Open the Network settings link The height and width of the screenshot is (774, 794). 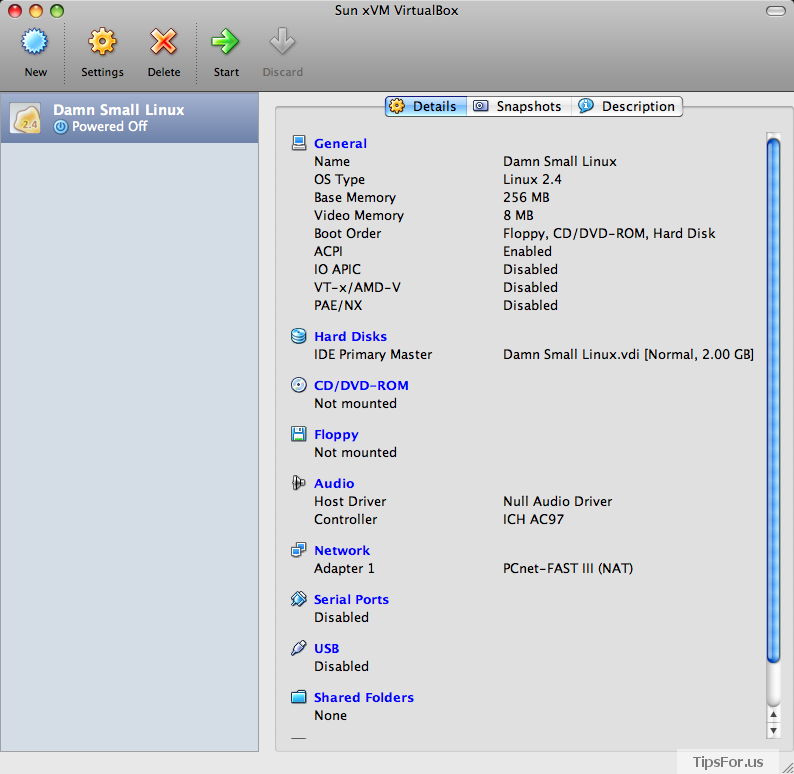pos(342,550)
